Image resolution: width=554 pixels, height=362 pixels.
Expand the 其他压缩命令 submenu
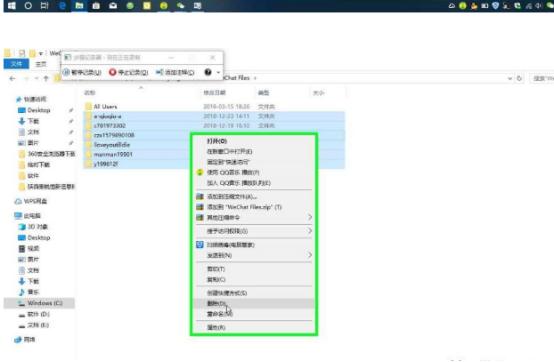(x=254, y=217)
